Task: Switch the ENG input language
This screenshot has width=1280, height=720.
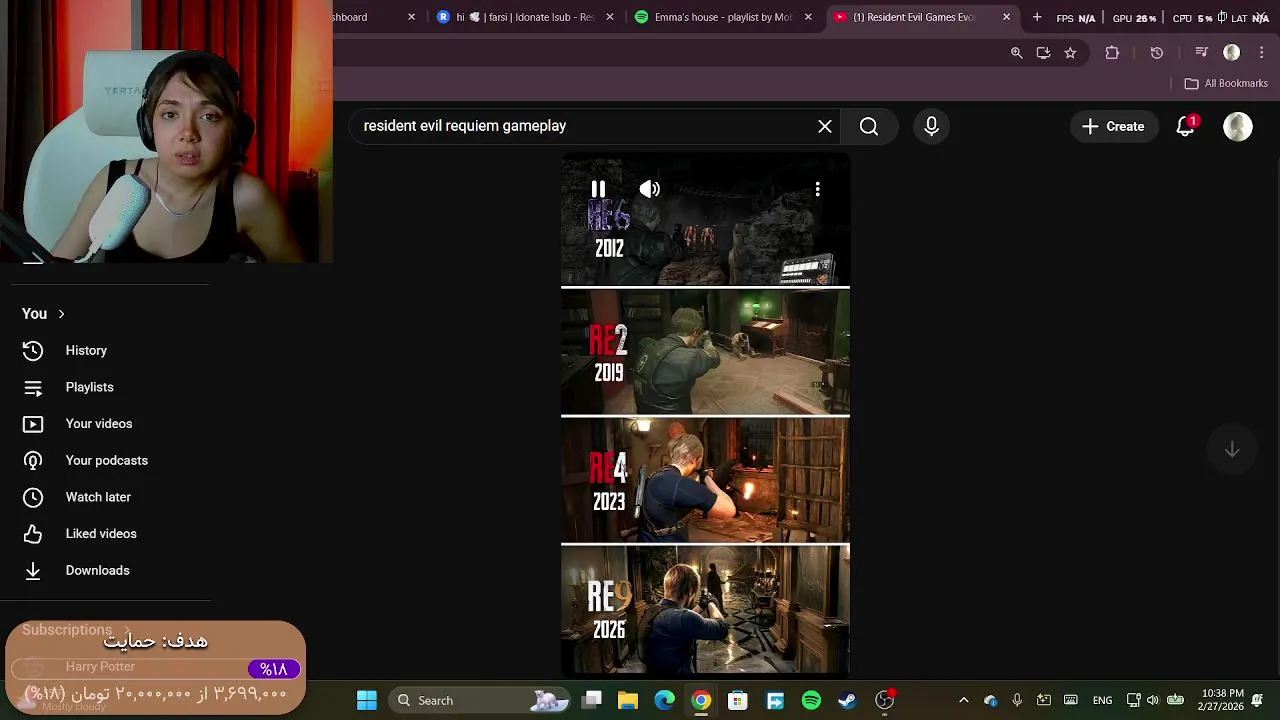Action: pos(1102,700)
